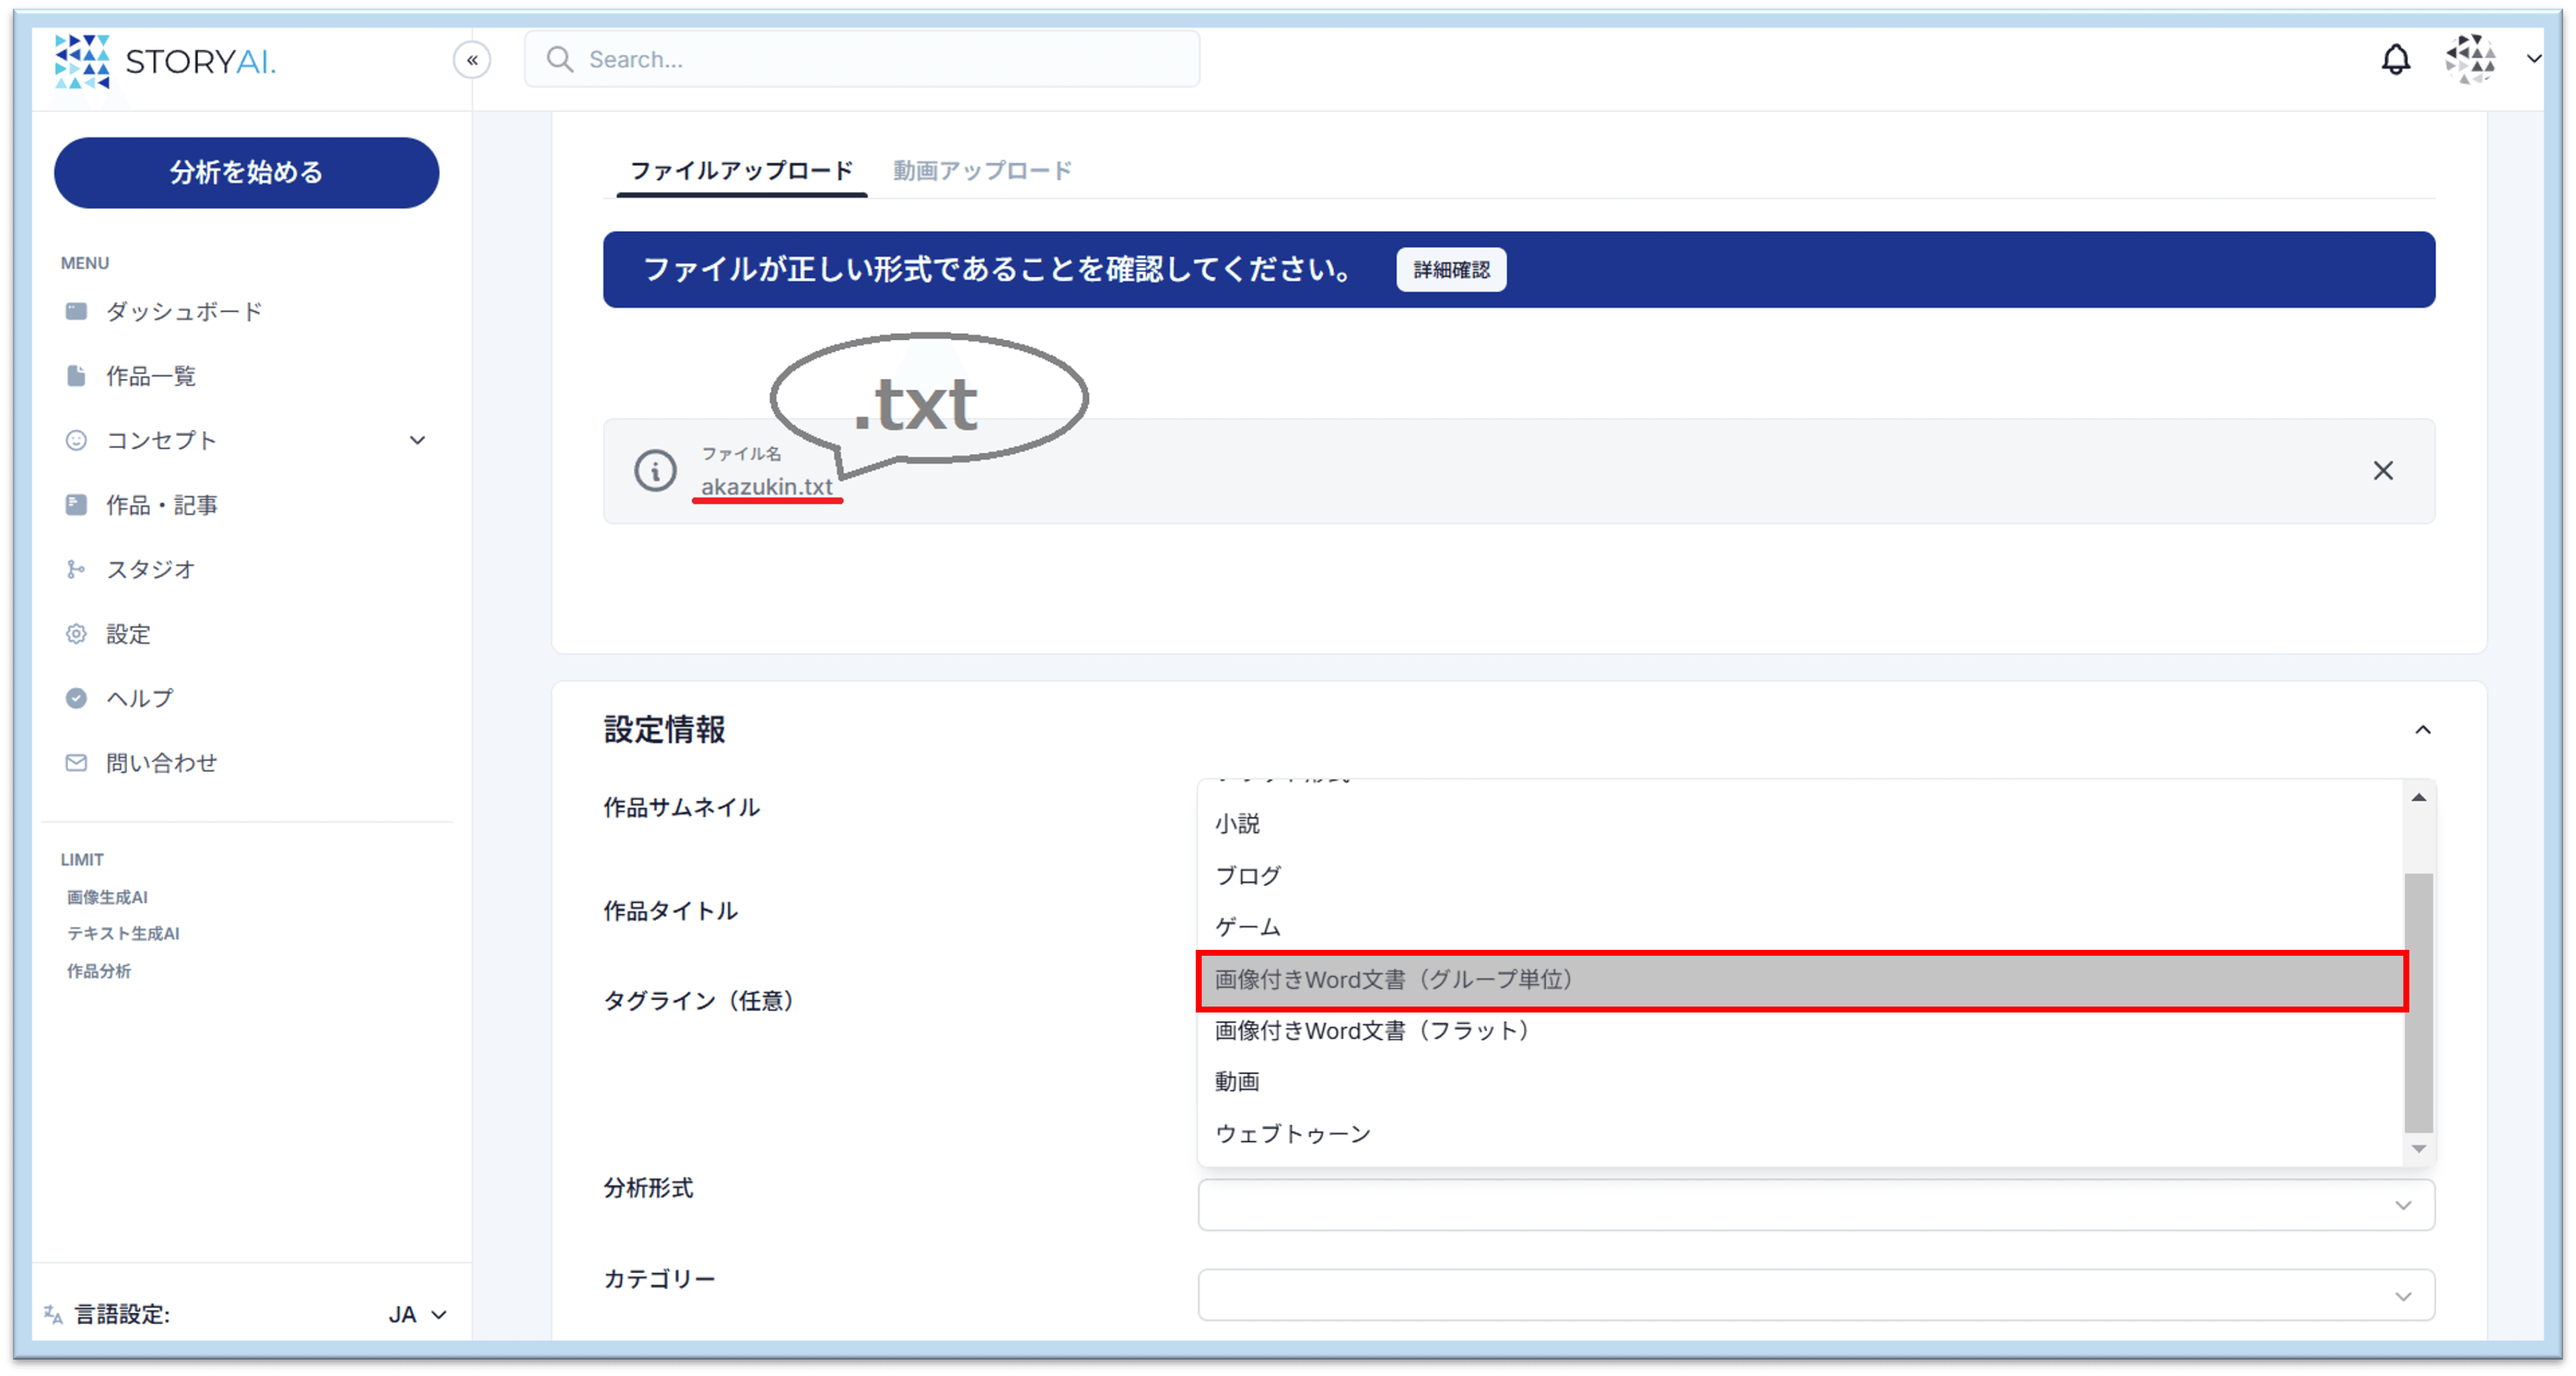Expand the コンセプト submenu chevron

(418, 440)
